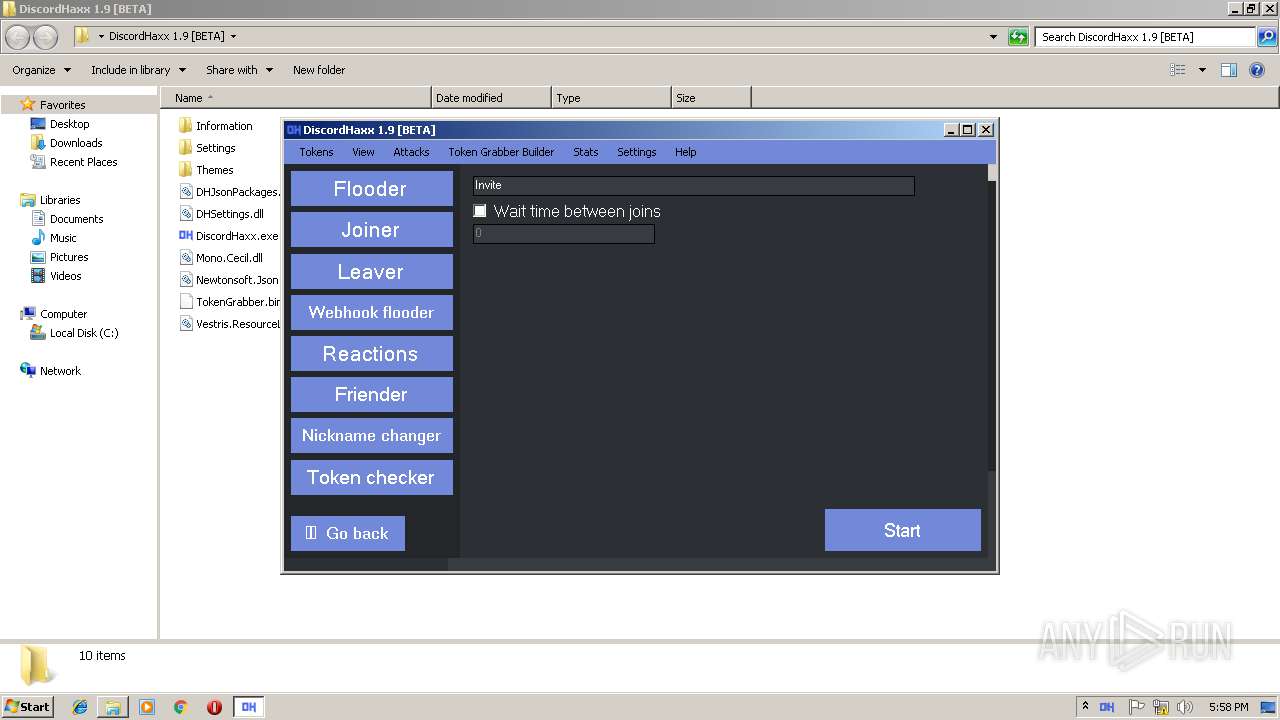The height and width of the screenshot is (720, 1280).
Task: Click the refresh button next to address bar
Action: pyautogui.click(x=1018, y=37)
